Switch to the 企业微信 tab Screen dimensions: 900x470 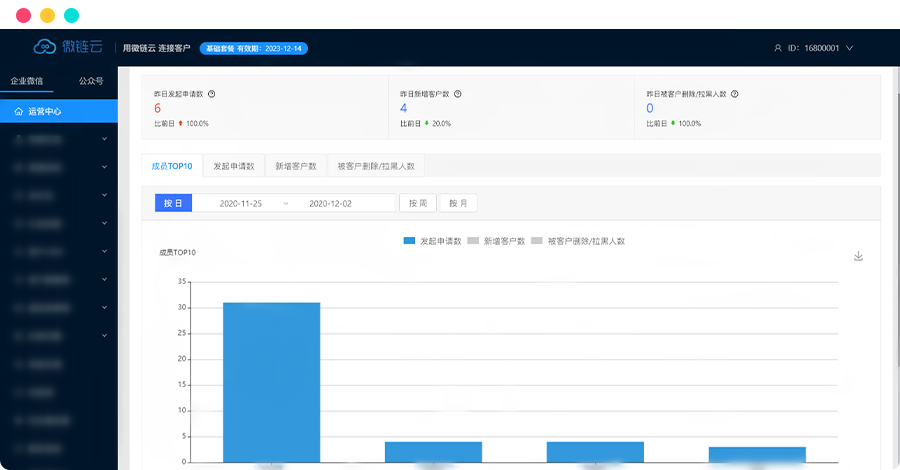pyautogui.click(x=27, y=81)
